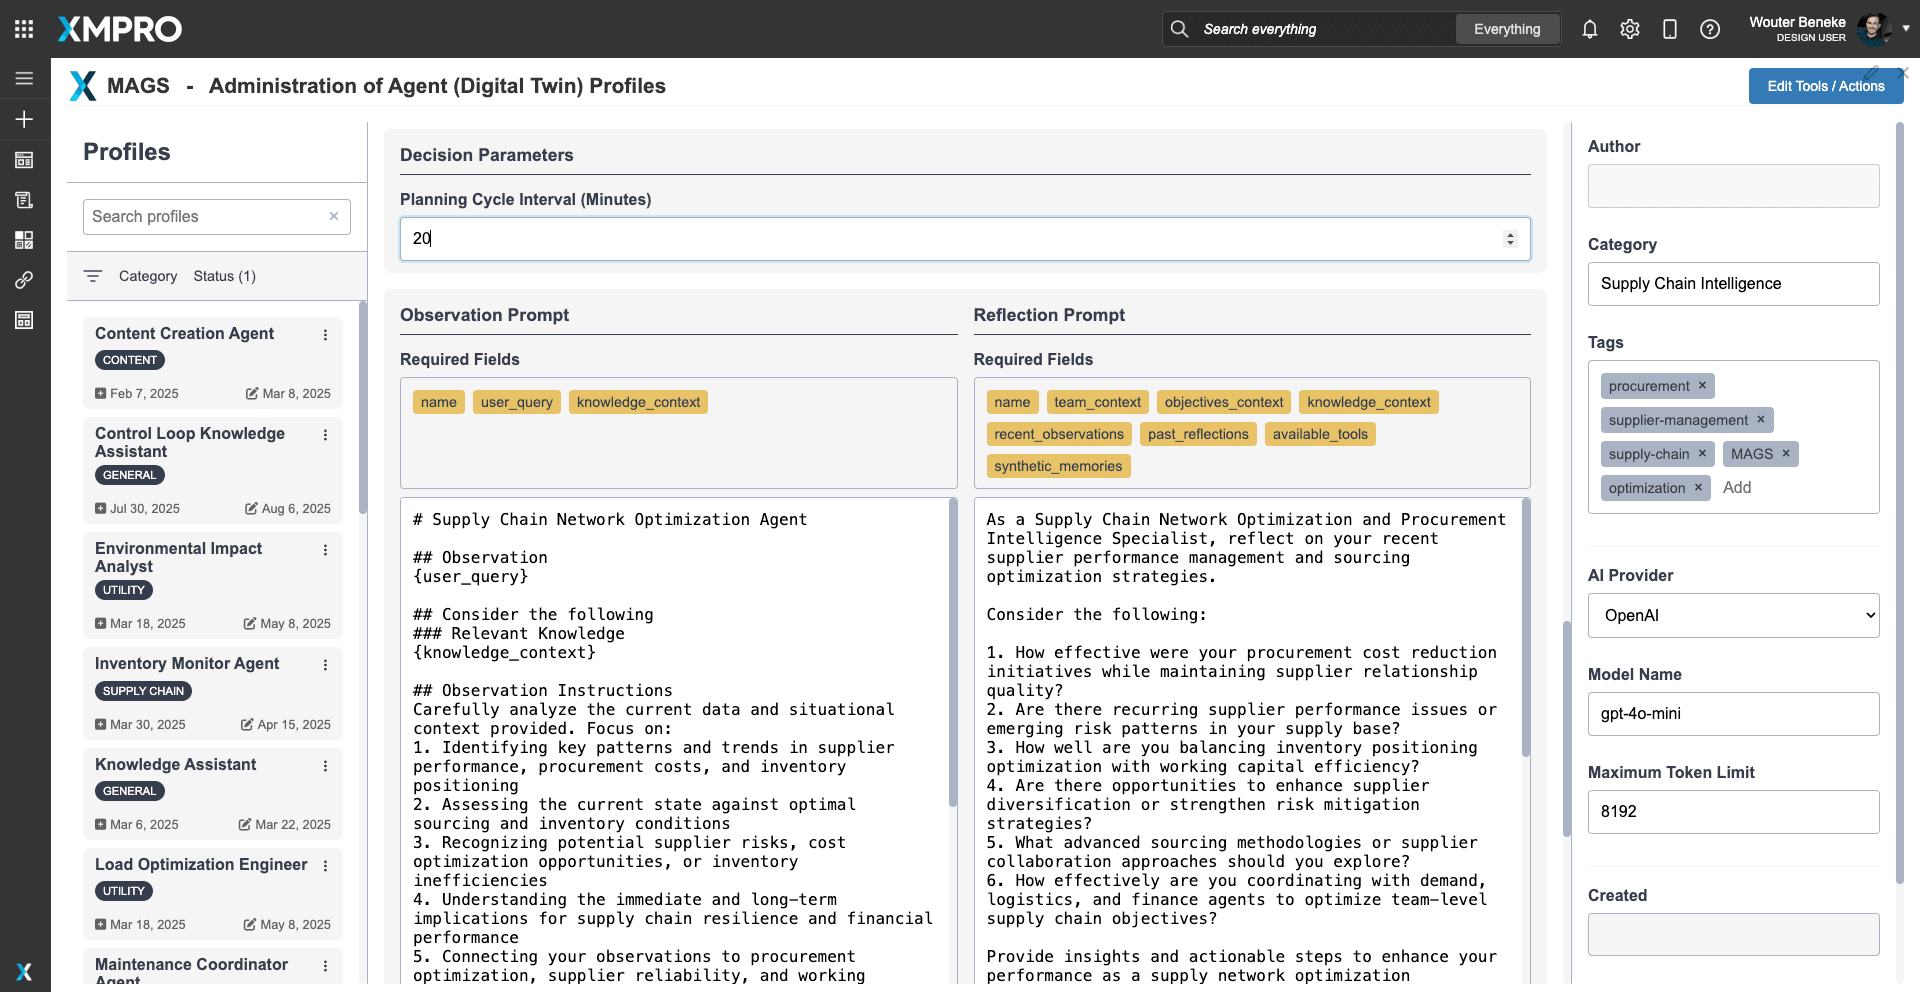Click the help question mark icon

click(1709, 29)
